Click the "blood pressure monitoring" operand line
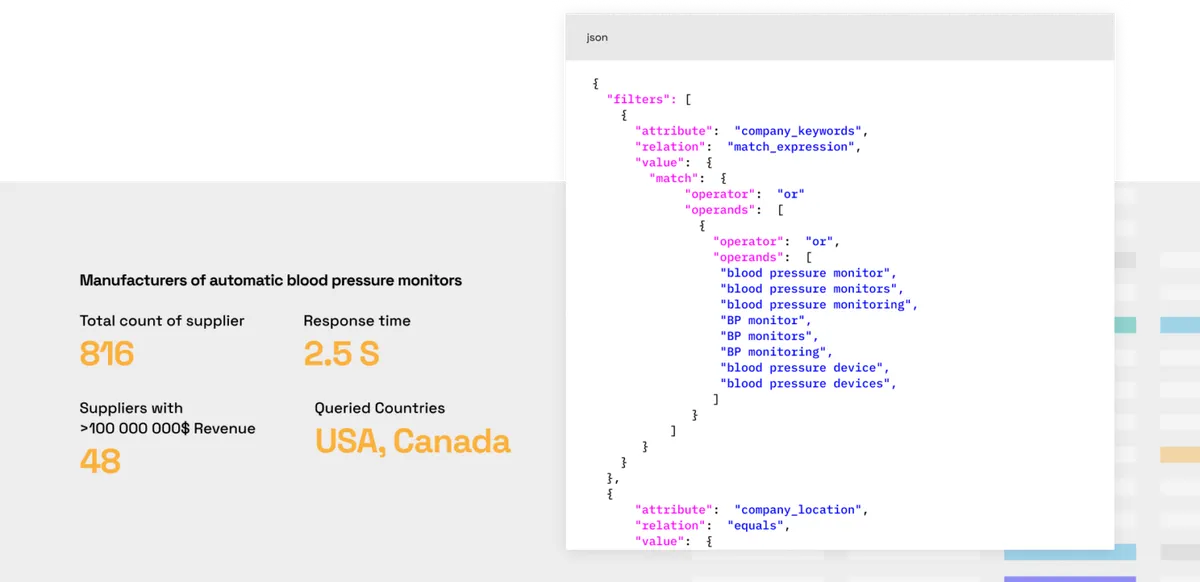The height and width of the screenshot is (582, 1200). [x=819, y=305]
